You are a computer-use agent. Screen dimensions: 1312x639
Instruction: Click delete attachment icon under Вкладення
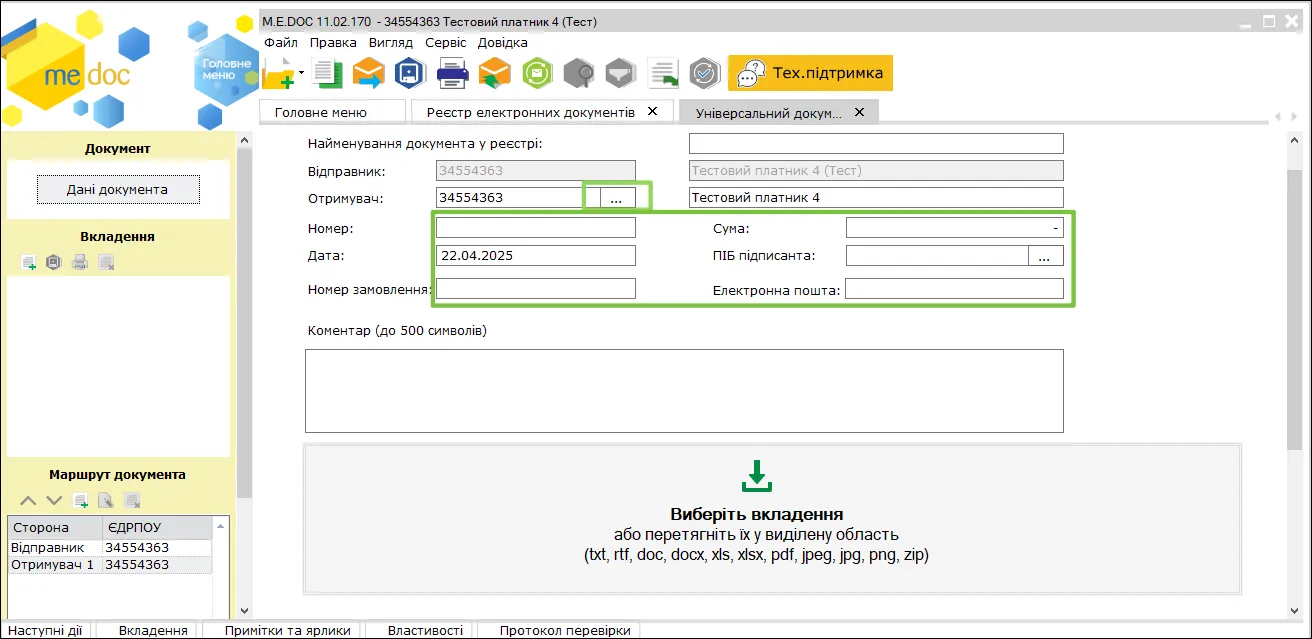pyautogui.click(x=106, y=263)
